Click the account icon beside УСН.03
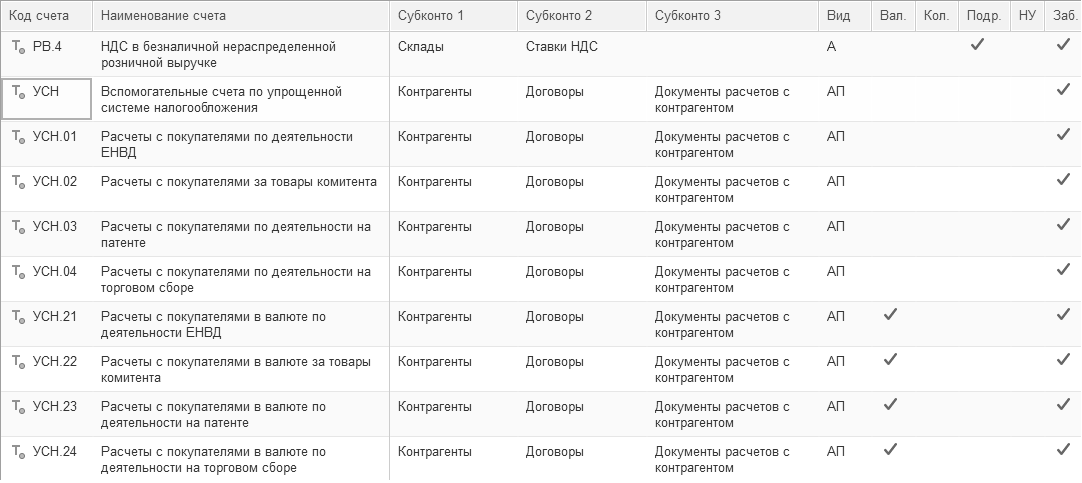This screenshot has width=1082, height=483. pyautogui.click(x=18, y=227)
